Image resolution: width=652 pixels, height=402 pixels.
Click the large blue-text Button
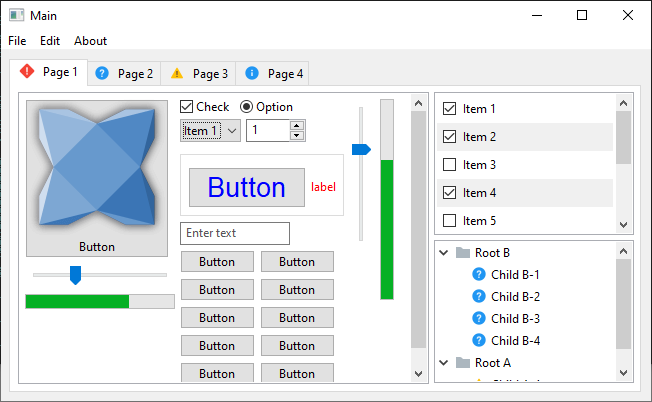click(x=247, y=187)
